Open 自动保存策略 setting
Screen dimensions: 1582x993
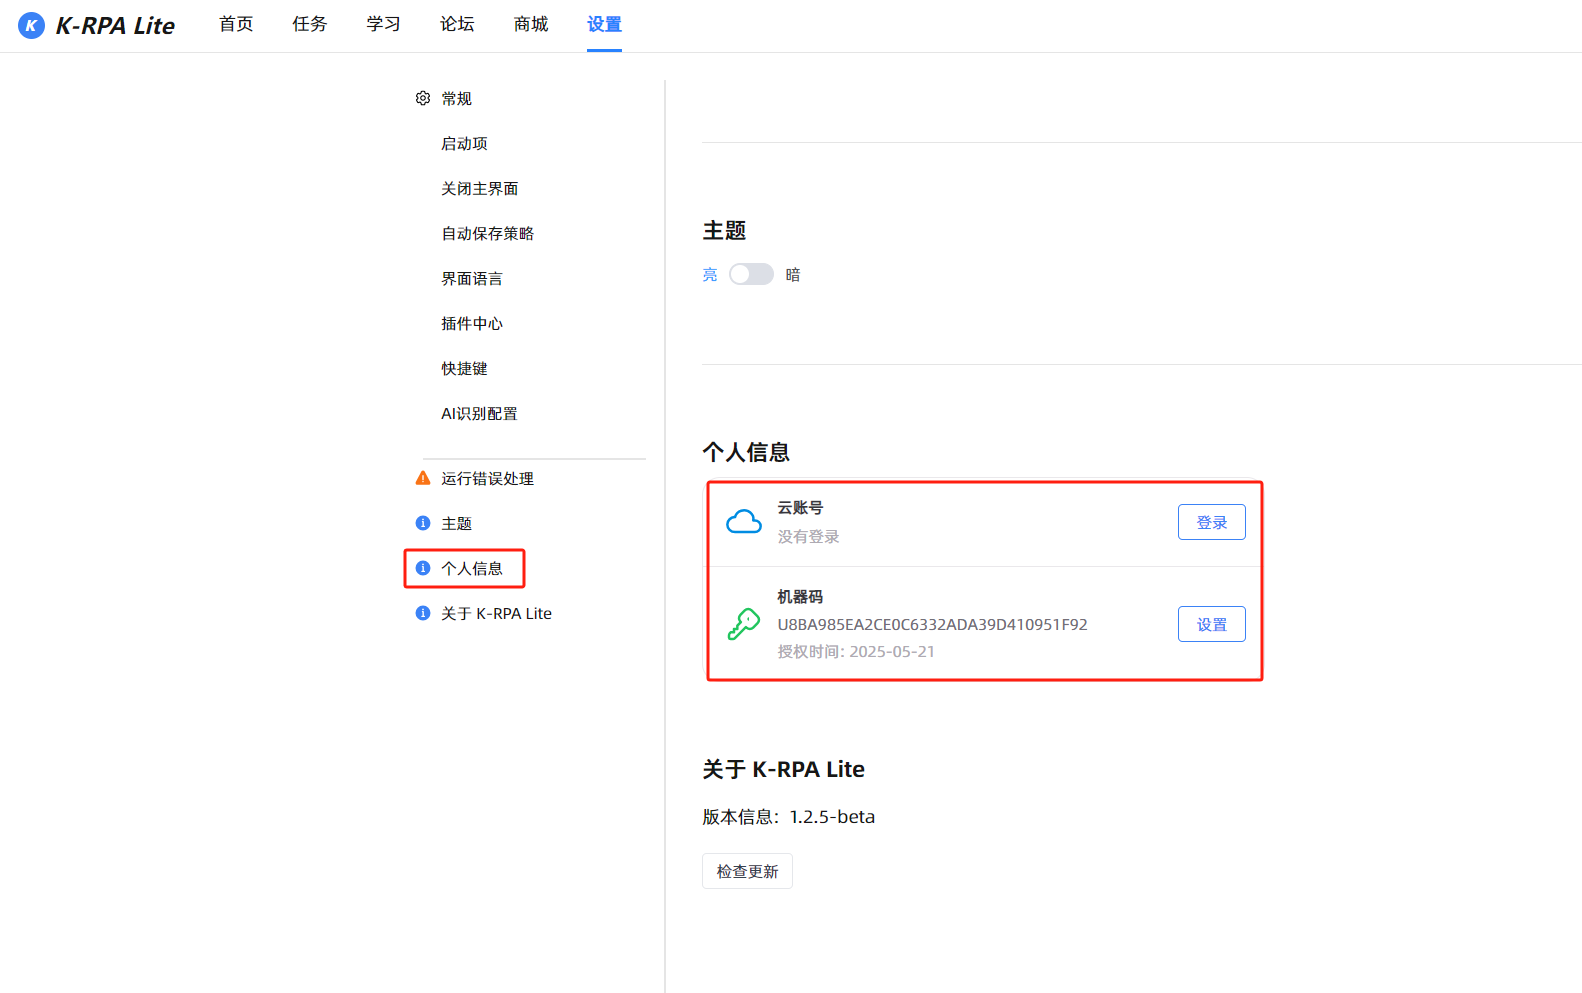(488, 233)
